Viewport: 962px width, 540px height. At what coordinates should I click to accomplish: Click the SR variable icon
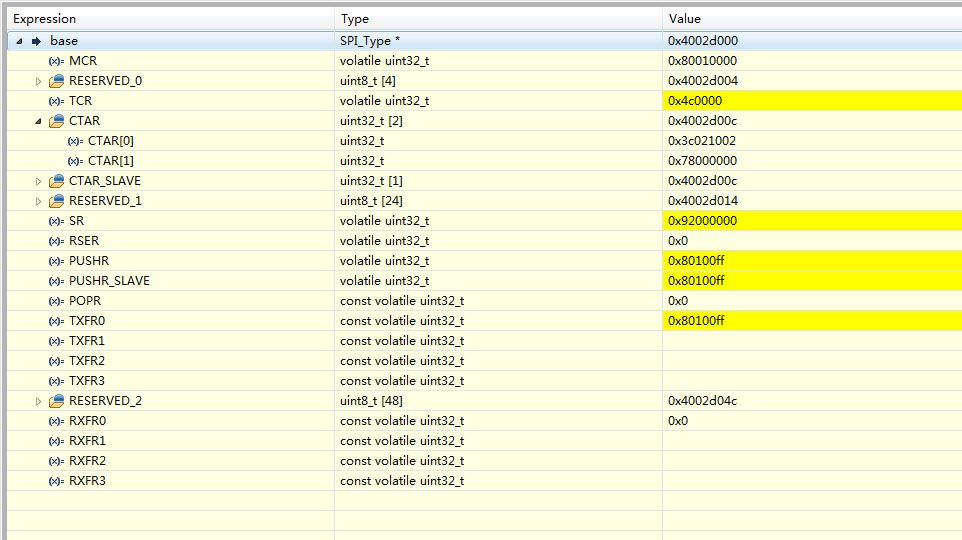coord(56,222)
